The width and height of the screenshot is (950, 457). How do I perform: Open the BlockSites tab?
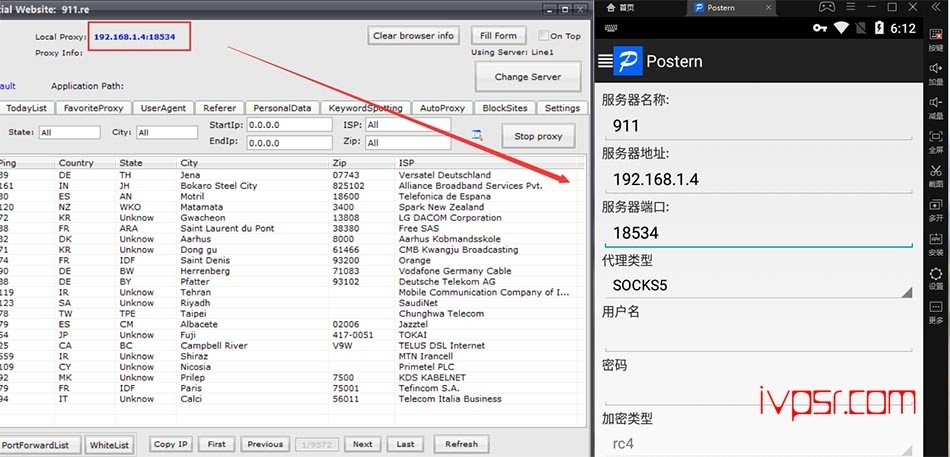tap(505, 108)
